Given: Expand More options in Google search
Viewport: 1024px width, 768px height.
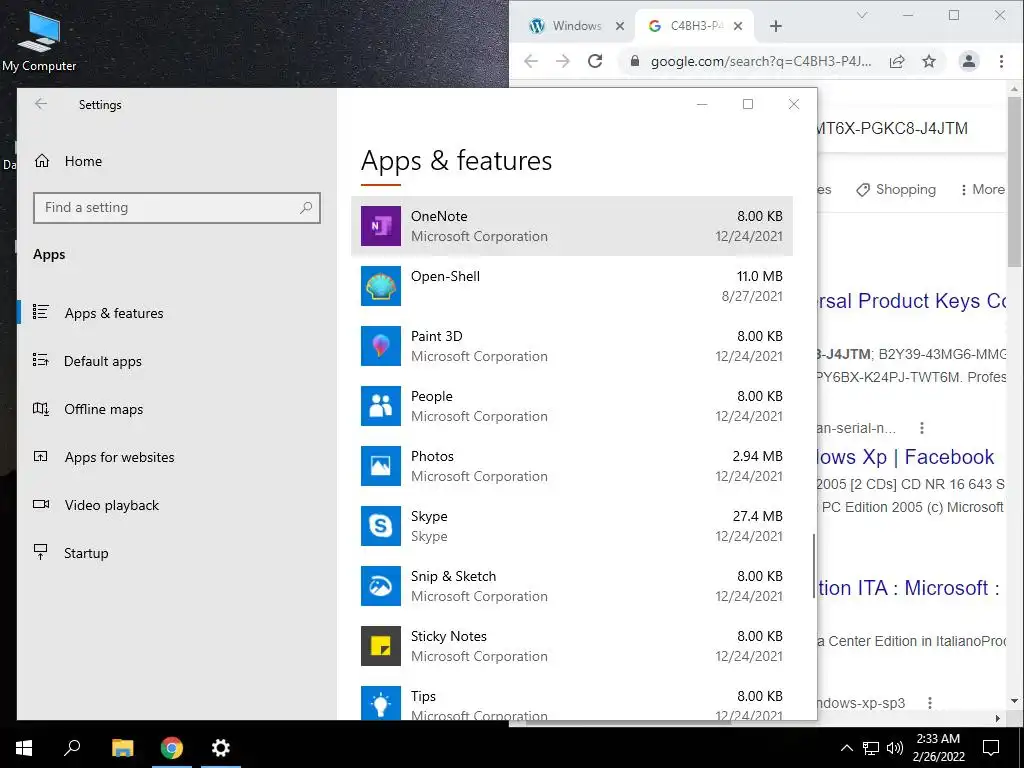Looking at the screenshot, I should click(x=982, y=189).
